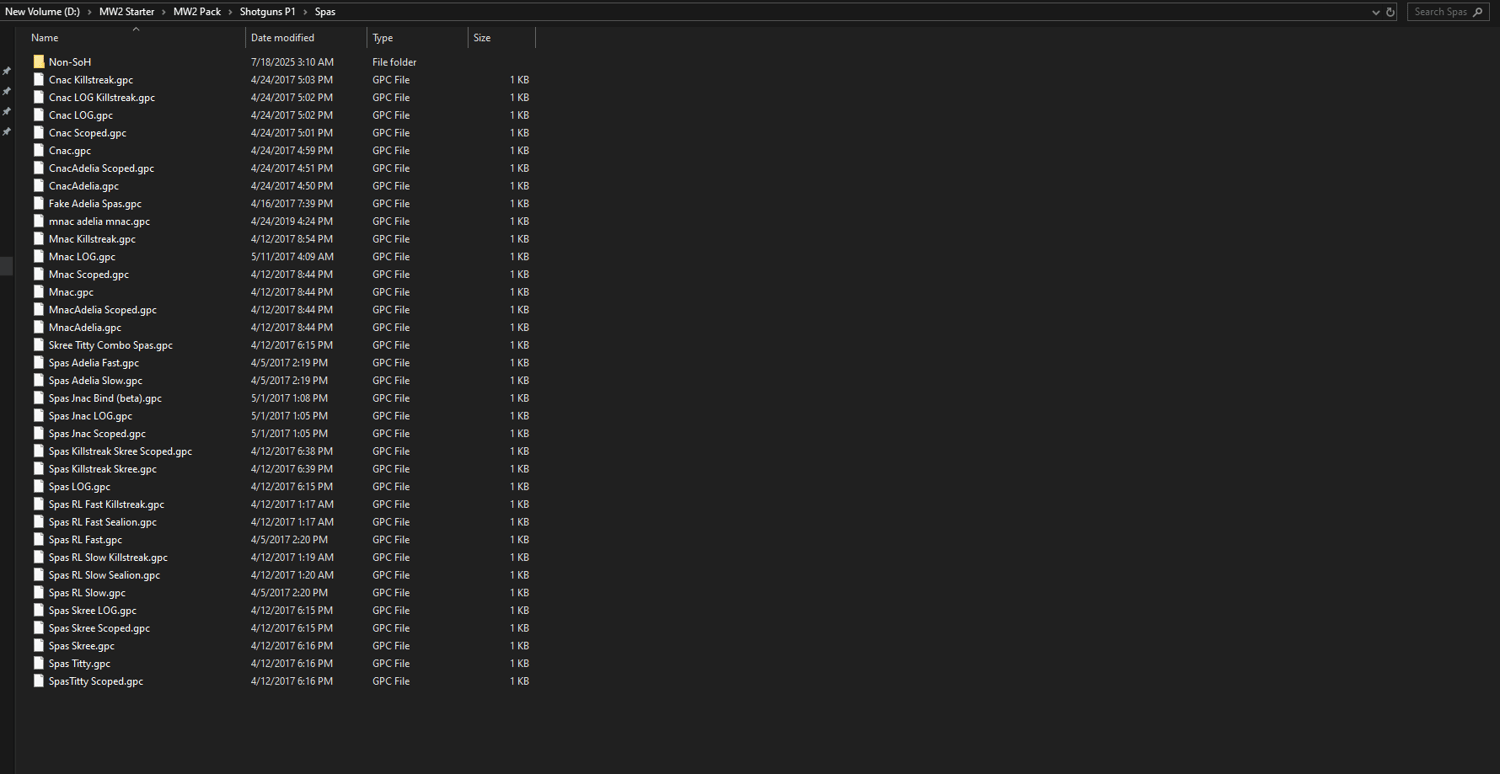Click the date 7/18/2025 3:10 AM

tap(292, 62)
